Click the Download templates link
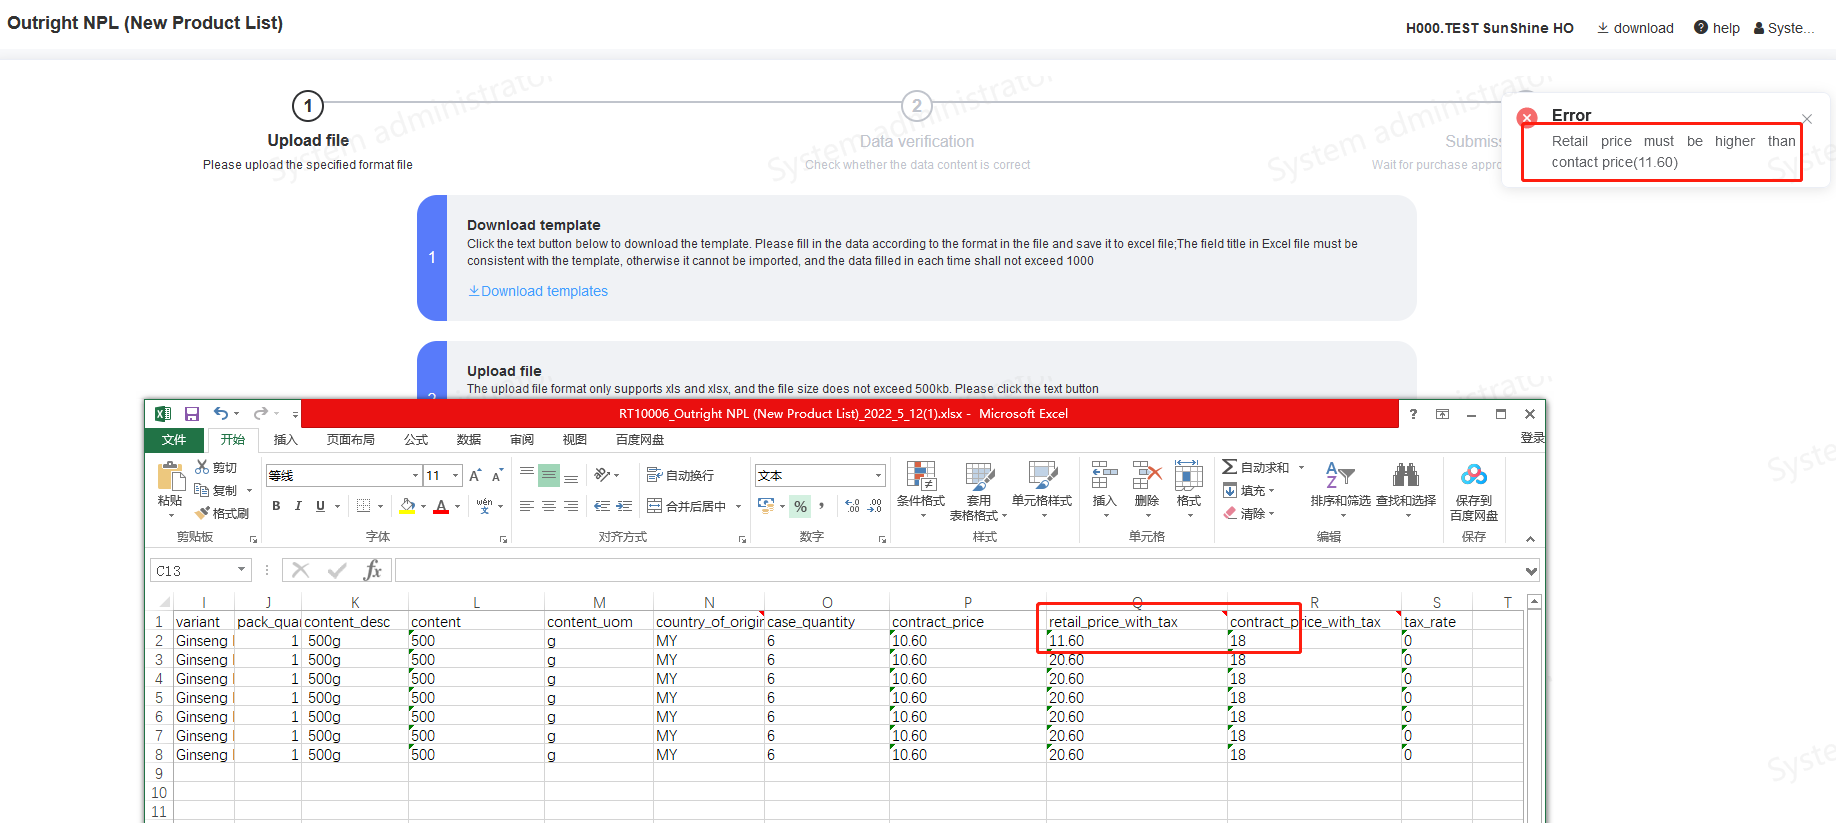 pyautogui.click(x=538, y=291)
